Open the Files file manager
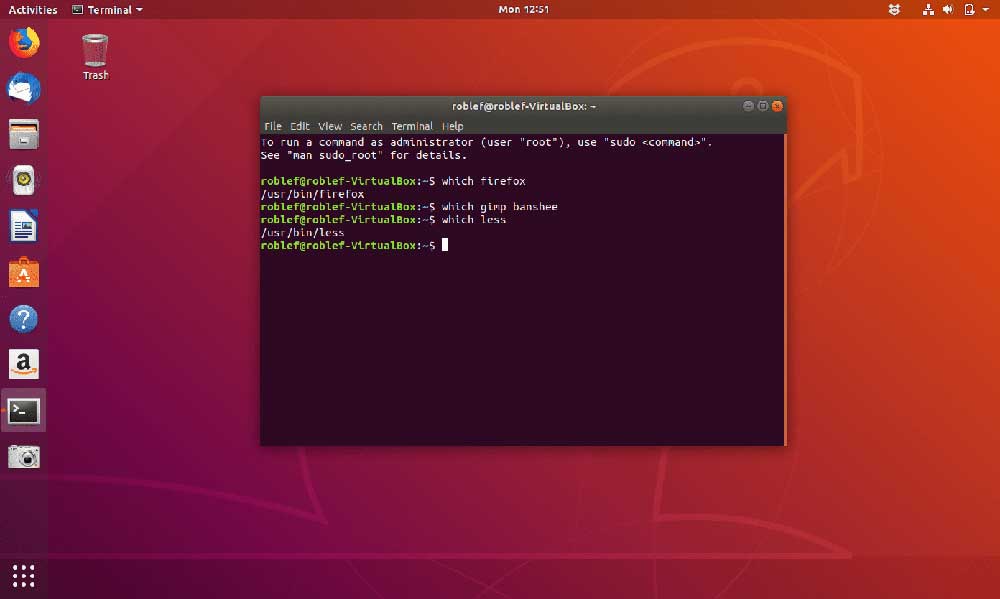This screenshot has width=1000, height=599. tap(22, 135)
